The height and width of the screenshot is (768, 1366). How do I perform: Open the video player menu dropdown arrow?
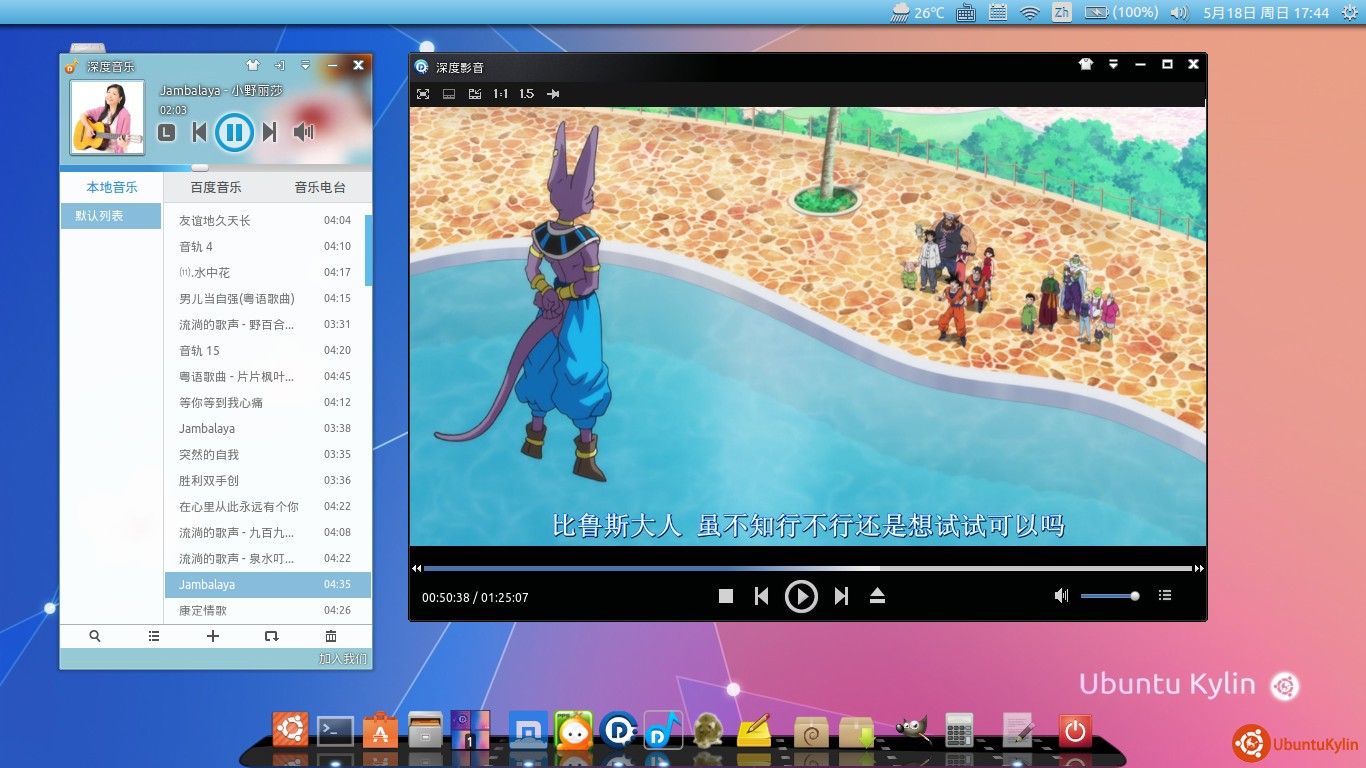[1113, 65]
